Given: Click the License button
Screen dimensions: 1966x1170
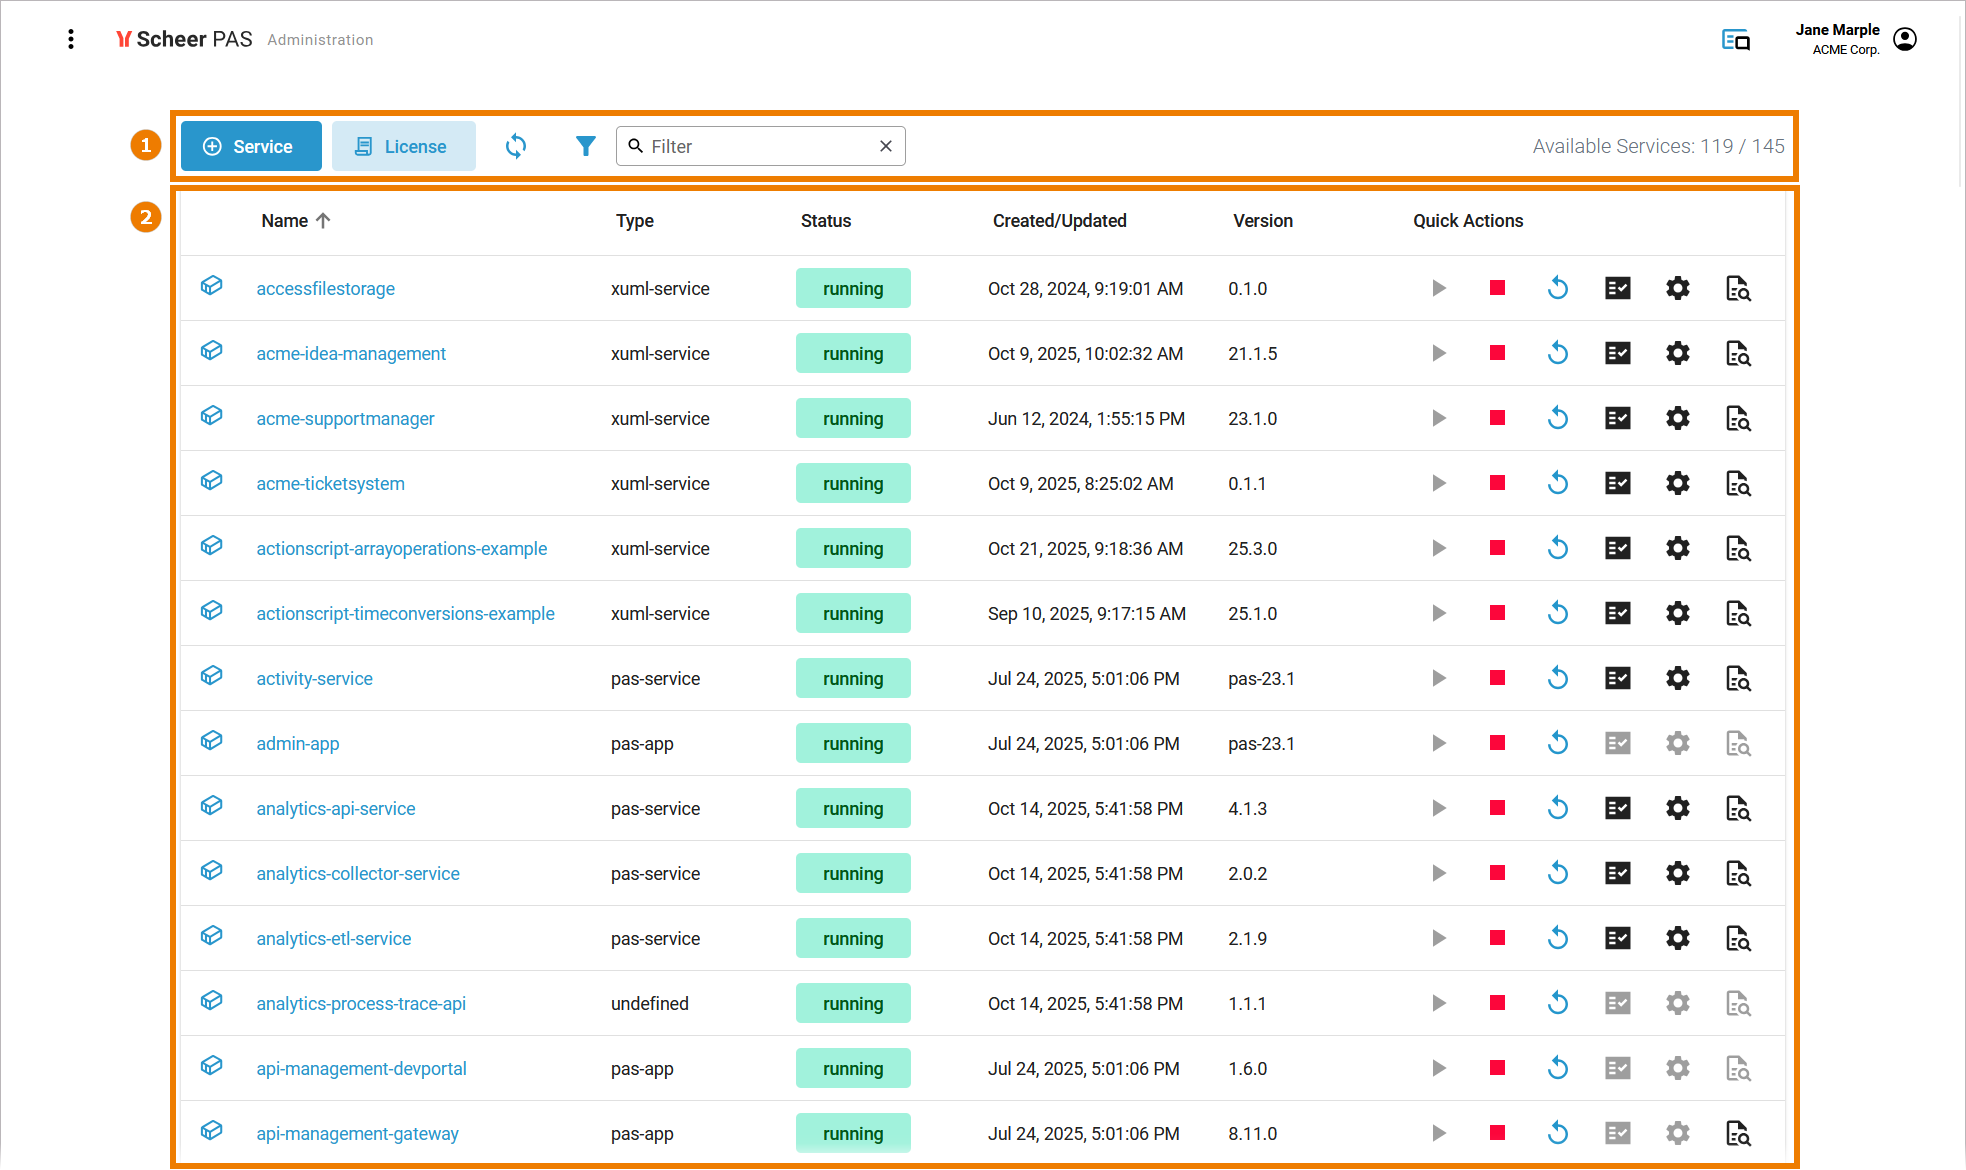Looking at the screenshot, I should pos(403,146).
